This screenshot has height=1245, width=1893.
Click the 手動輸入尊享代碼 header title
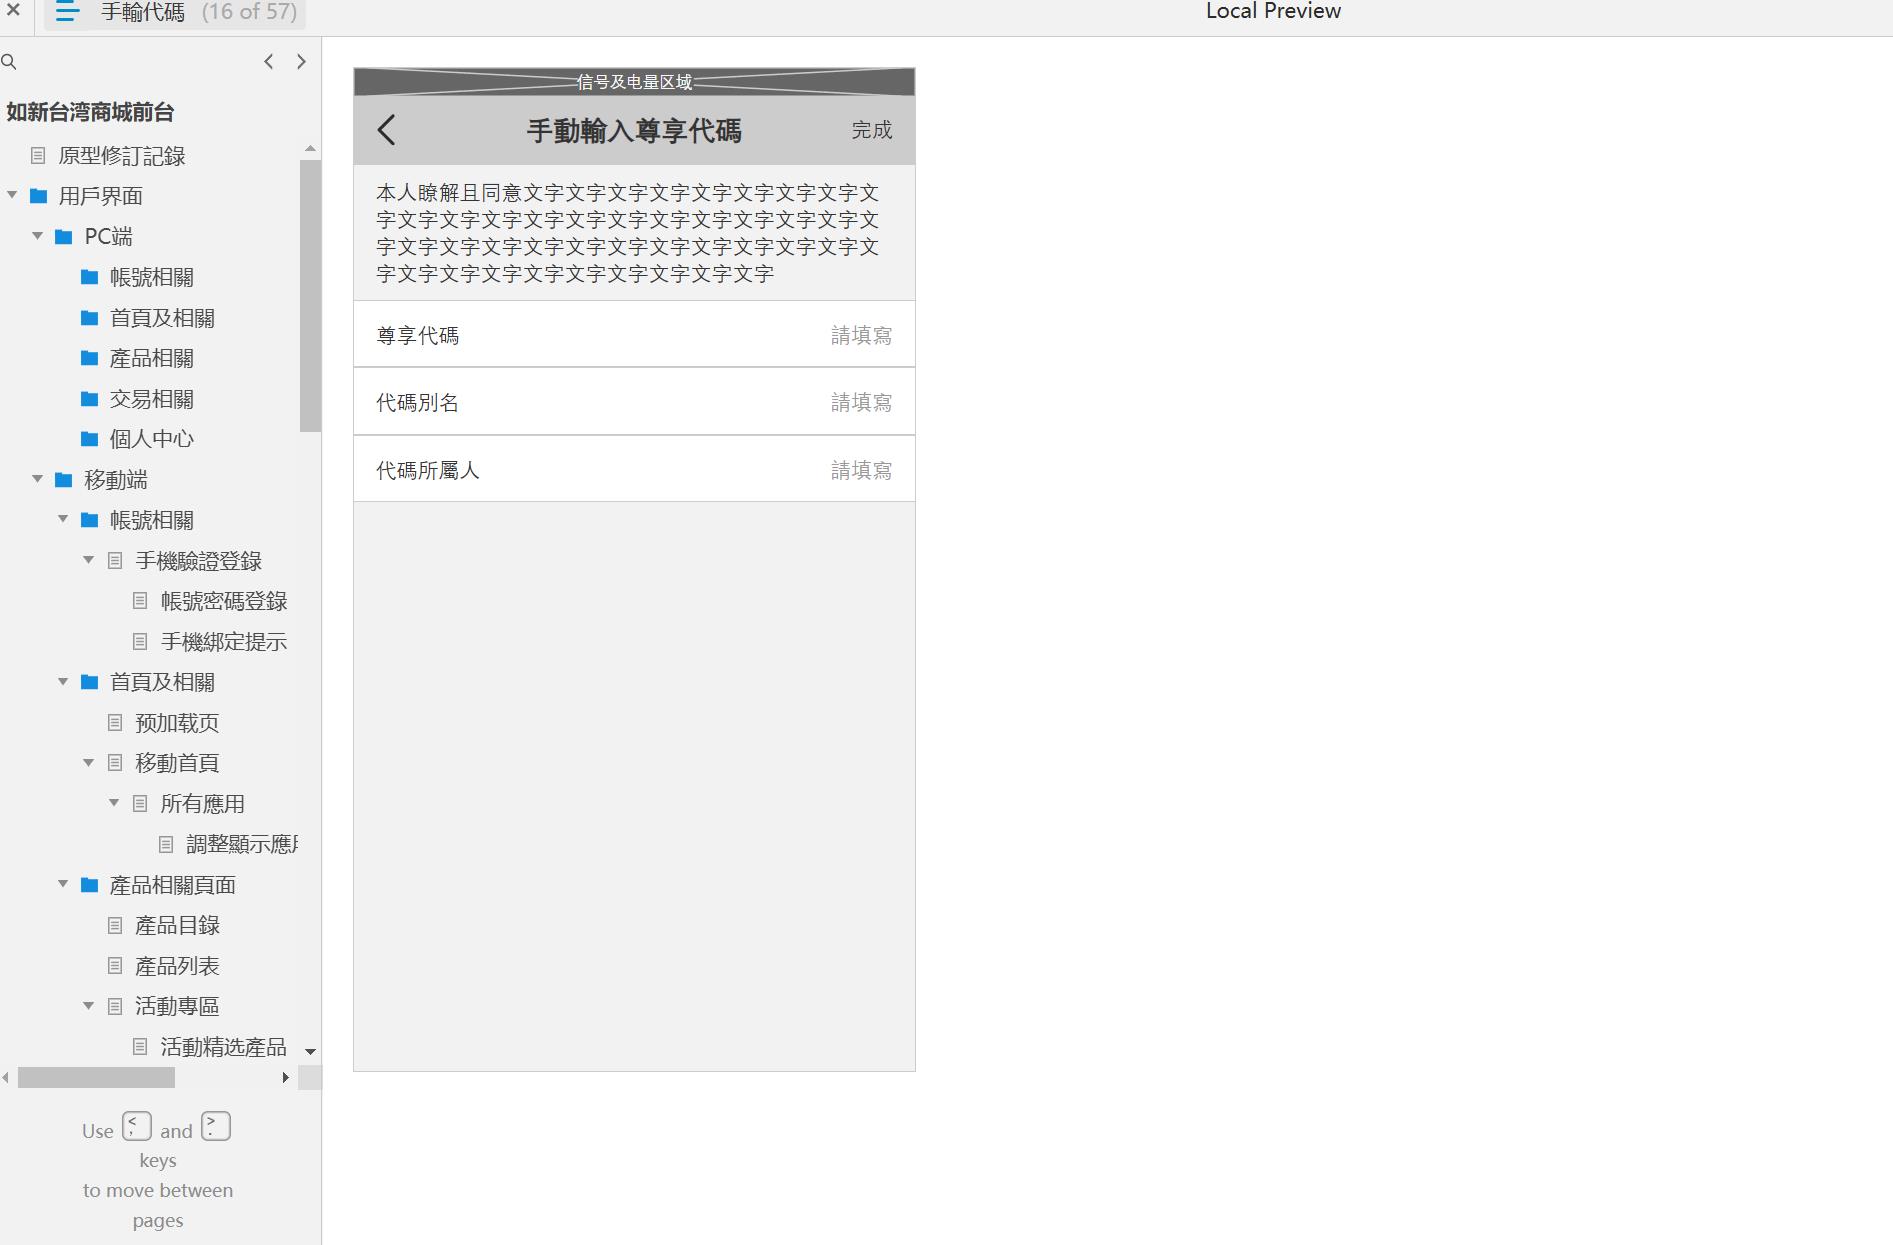tap(634, 130)
